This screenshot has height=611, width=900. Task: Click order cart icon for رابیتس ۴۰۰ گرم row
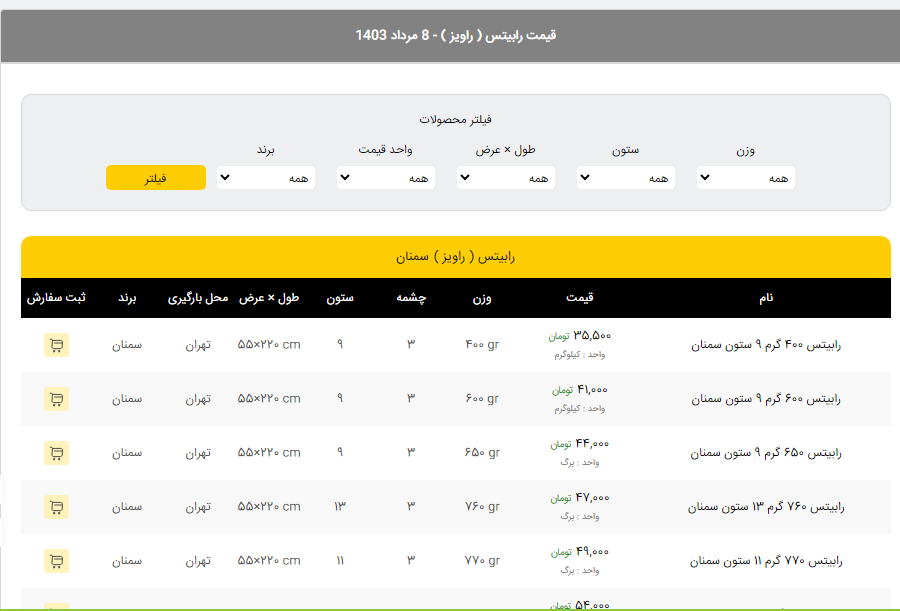[x=56, y=345]
